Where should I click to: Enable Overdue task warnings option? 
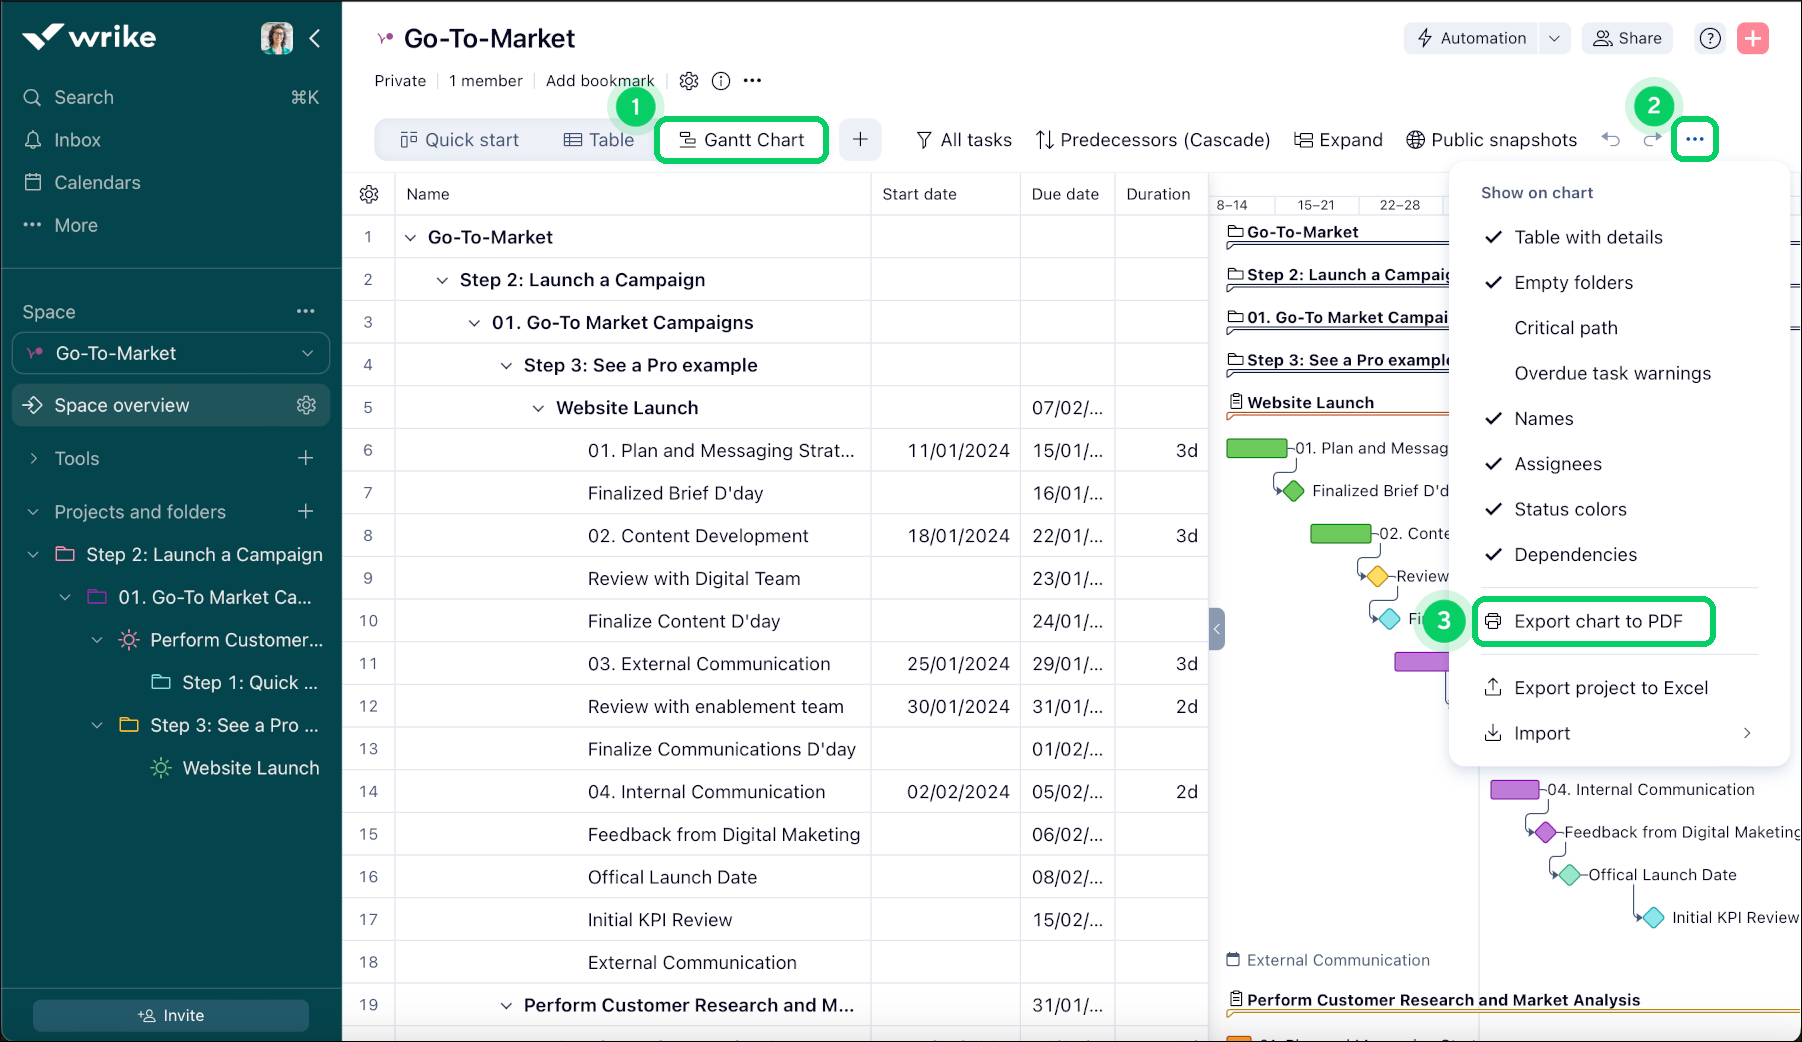point(1613,372)
